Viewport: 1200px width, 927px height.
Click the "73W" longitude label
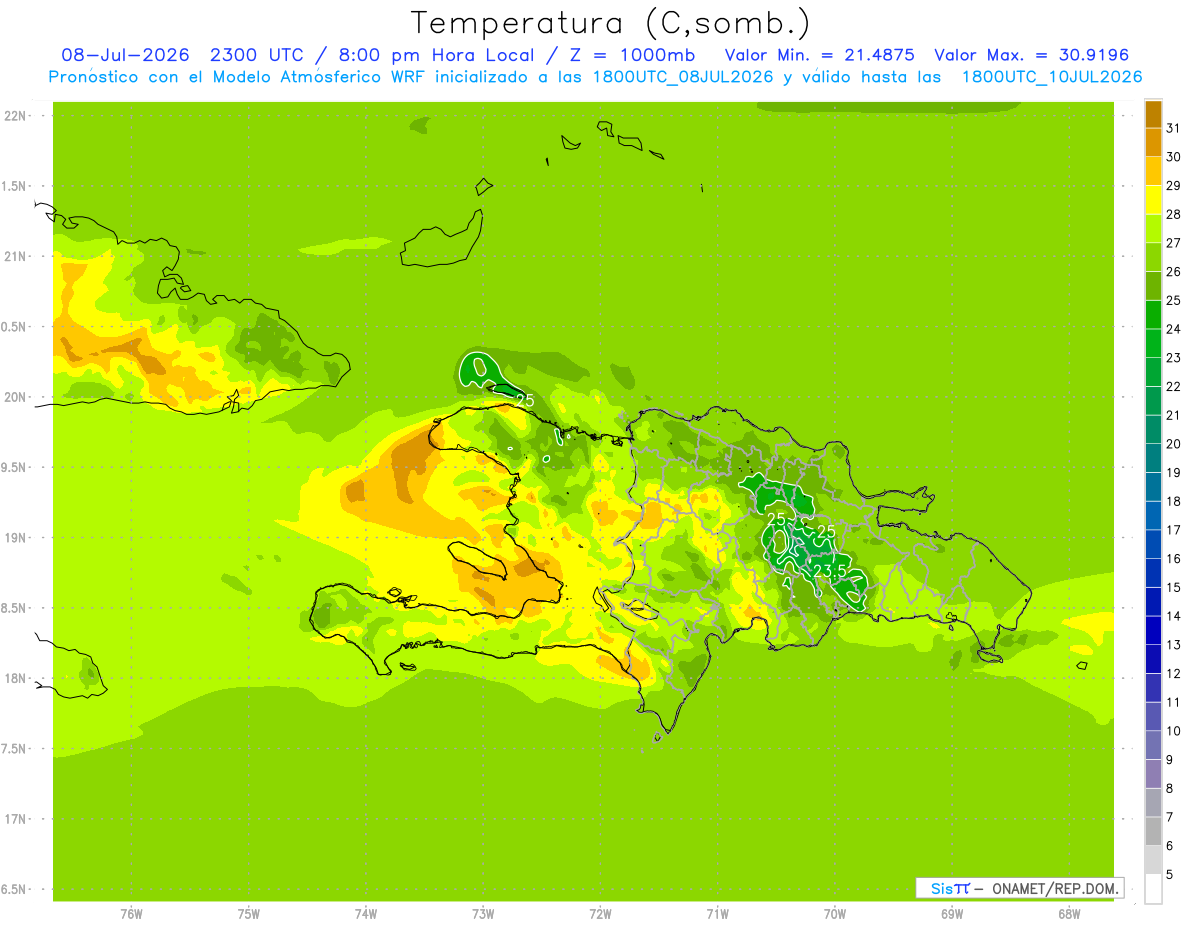pos(483,913)
